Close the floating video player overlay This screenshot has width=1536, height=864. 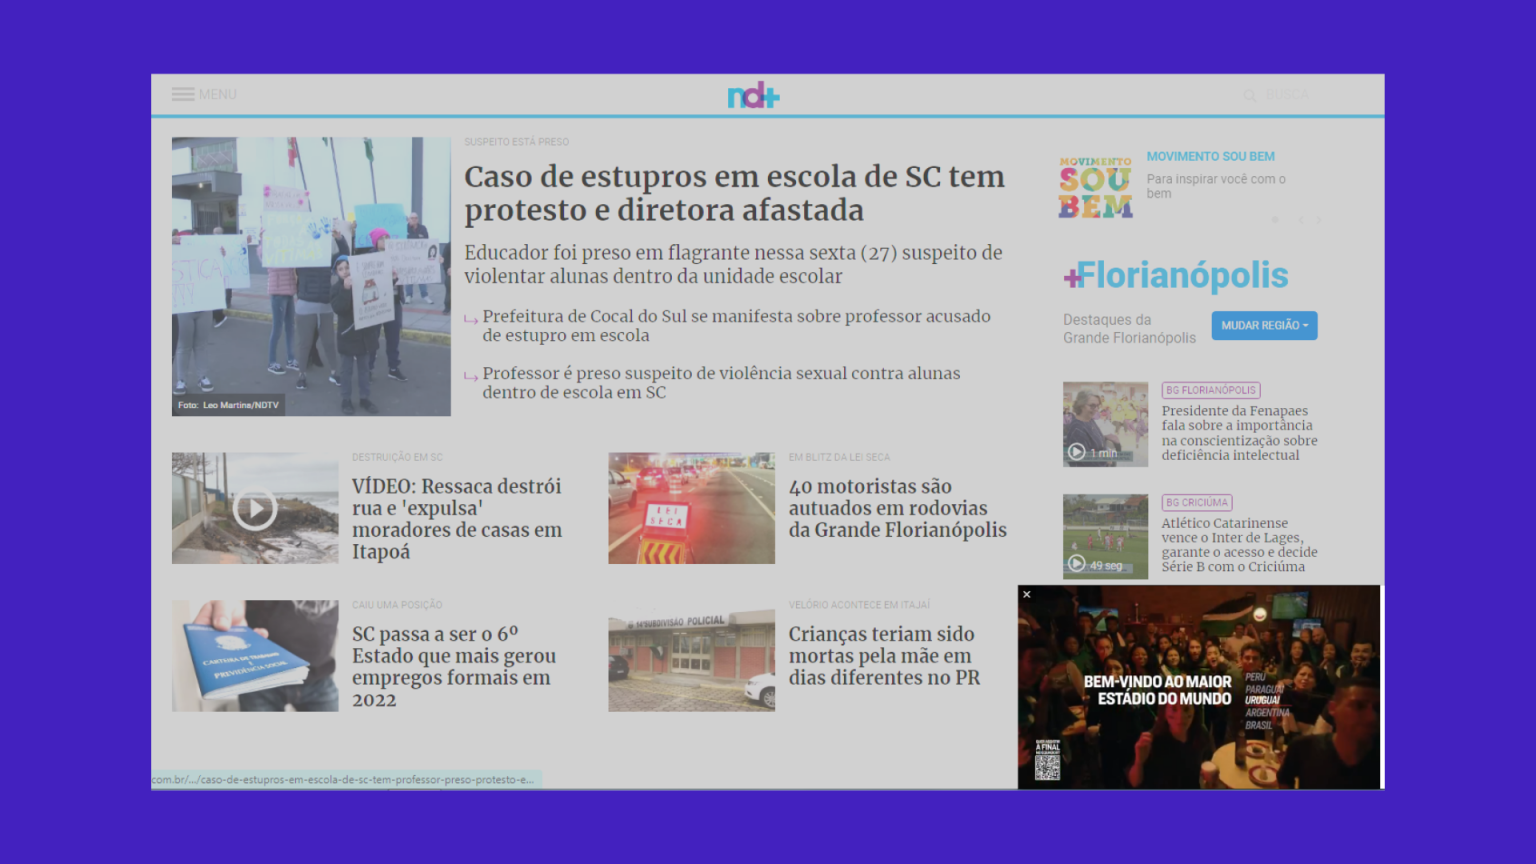(x=1027, y=594)
